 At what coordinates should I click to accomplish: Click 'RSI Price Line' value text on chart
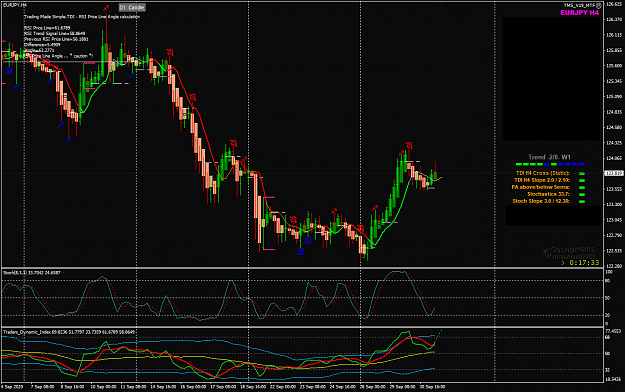pyautogui.click(x=47, y=28)
